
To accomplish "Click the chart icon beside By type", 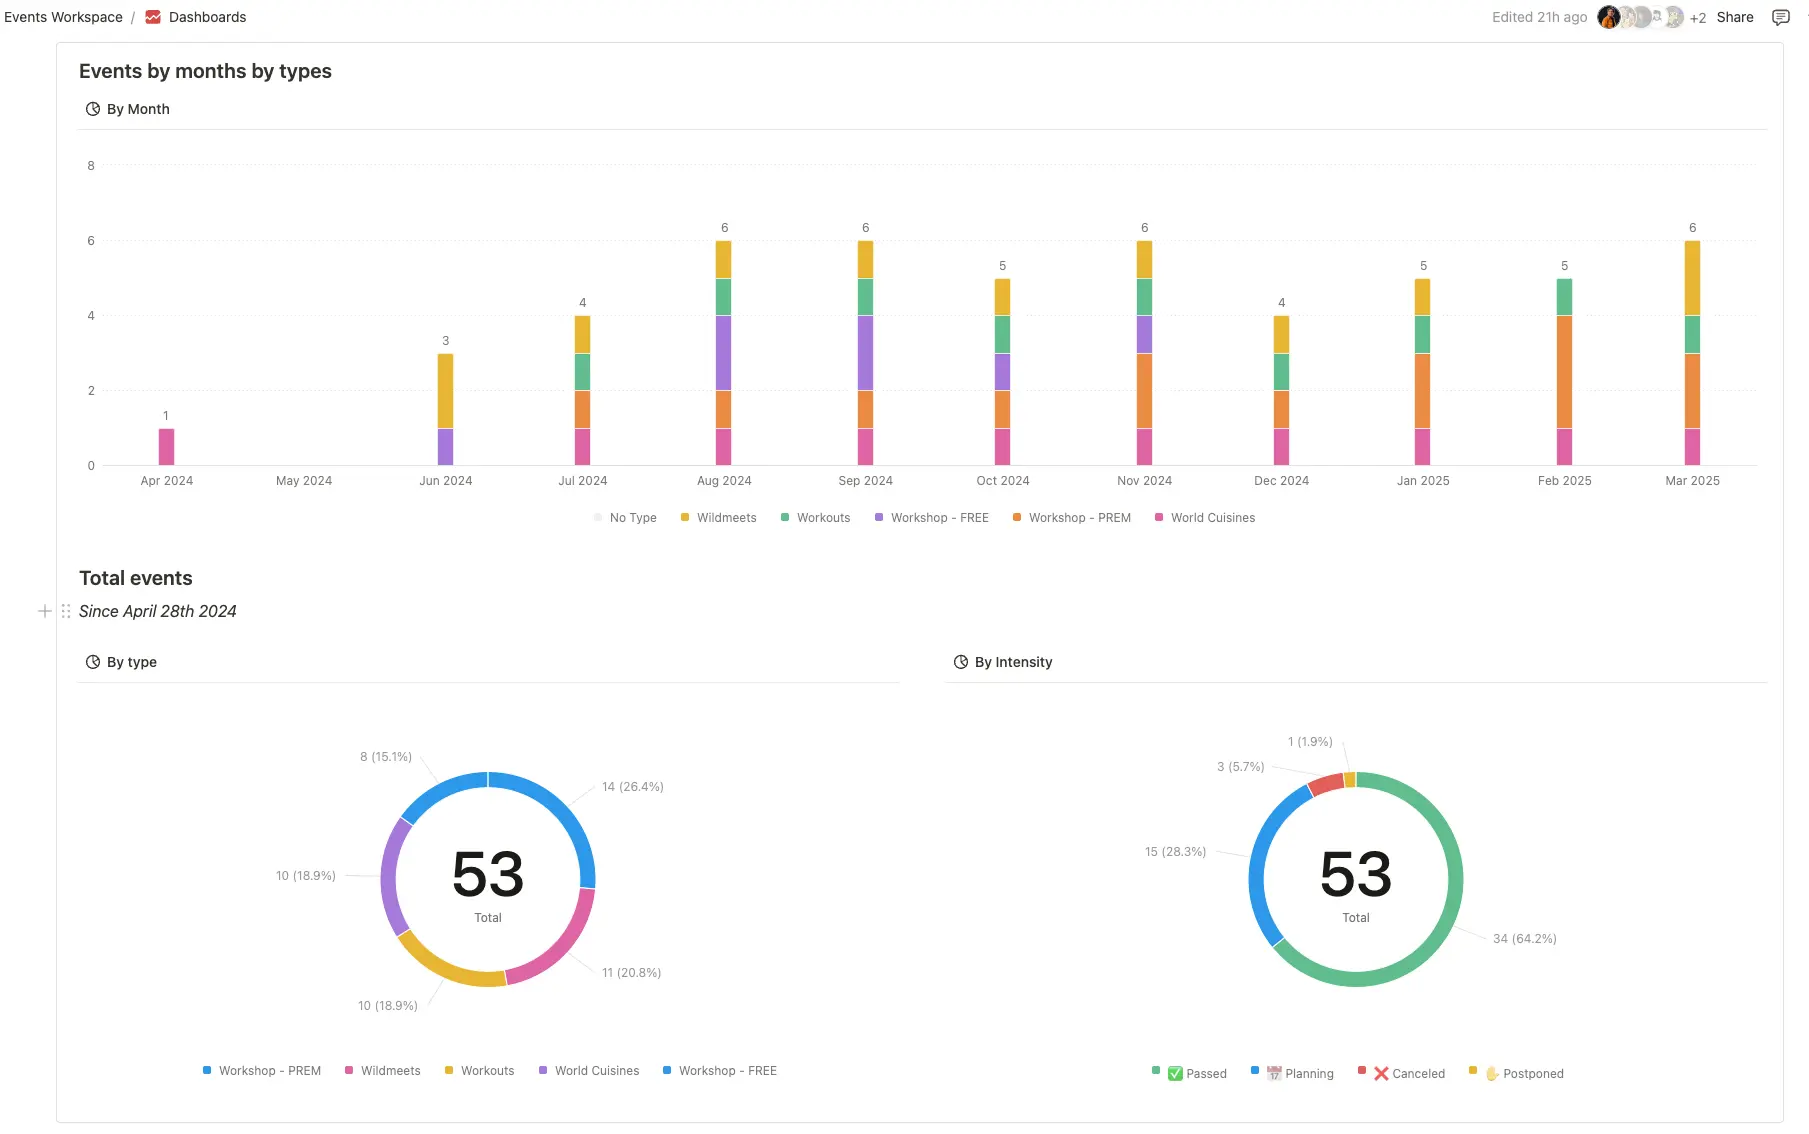I will coord(93,662).
